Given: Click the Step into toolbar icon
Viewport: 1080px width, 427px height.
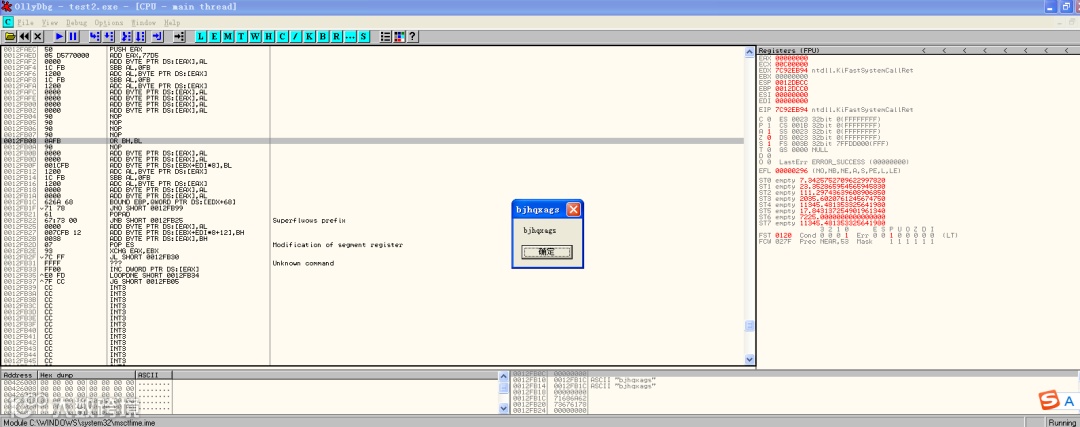Looking at the screenshot, I should 94,37.
